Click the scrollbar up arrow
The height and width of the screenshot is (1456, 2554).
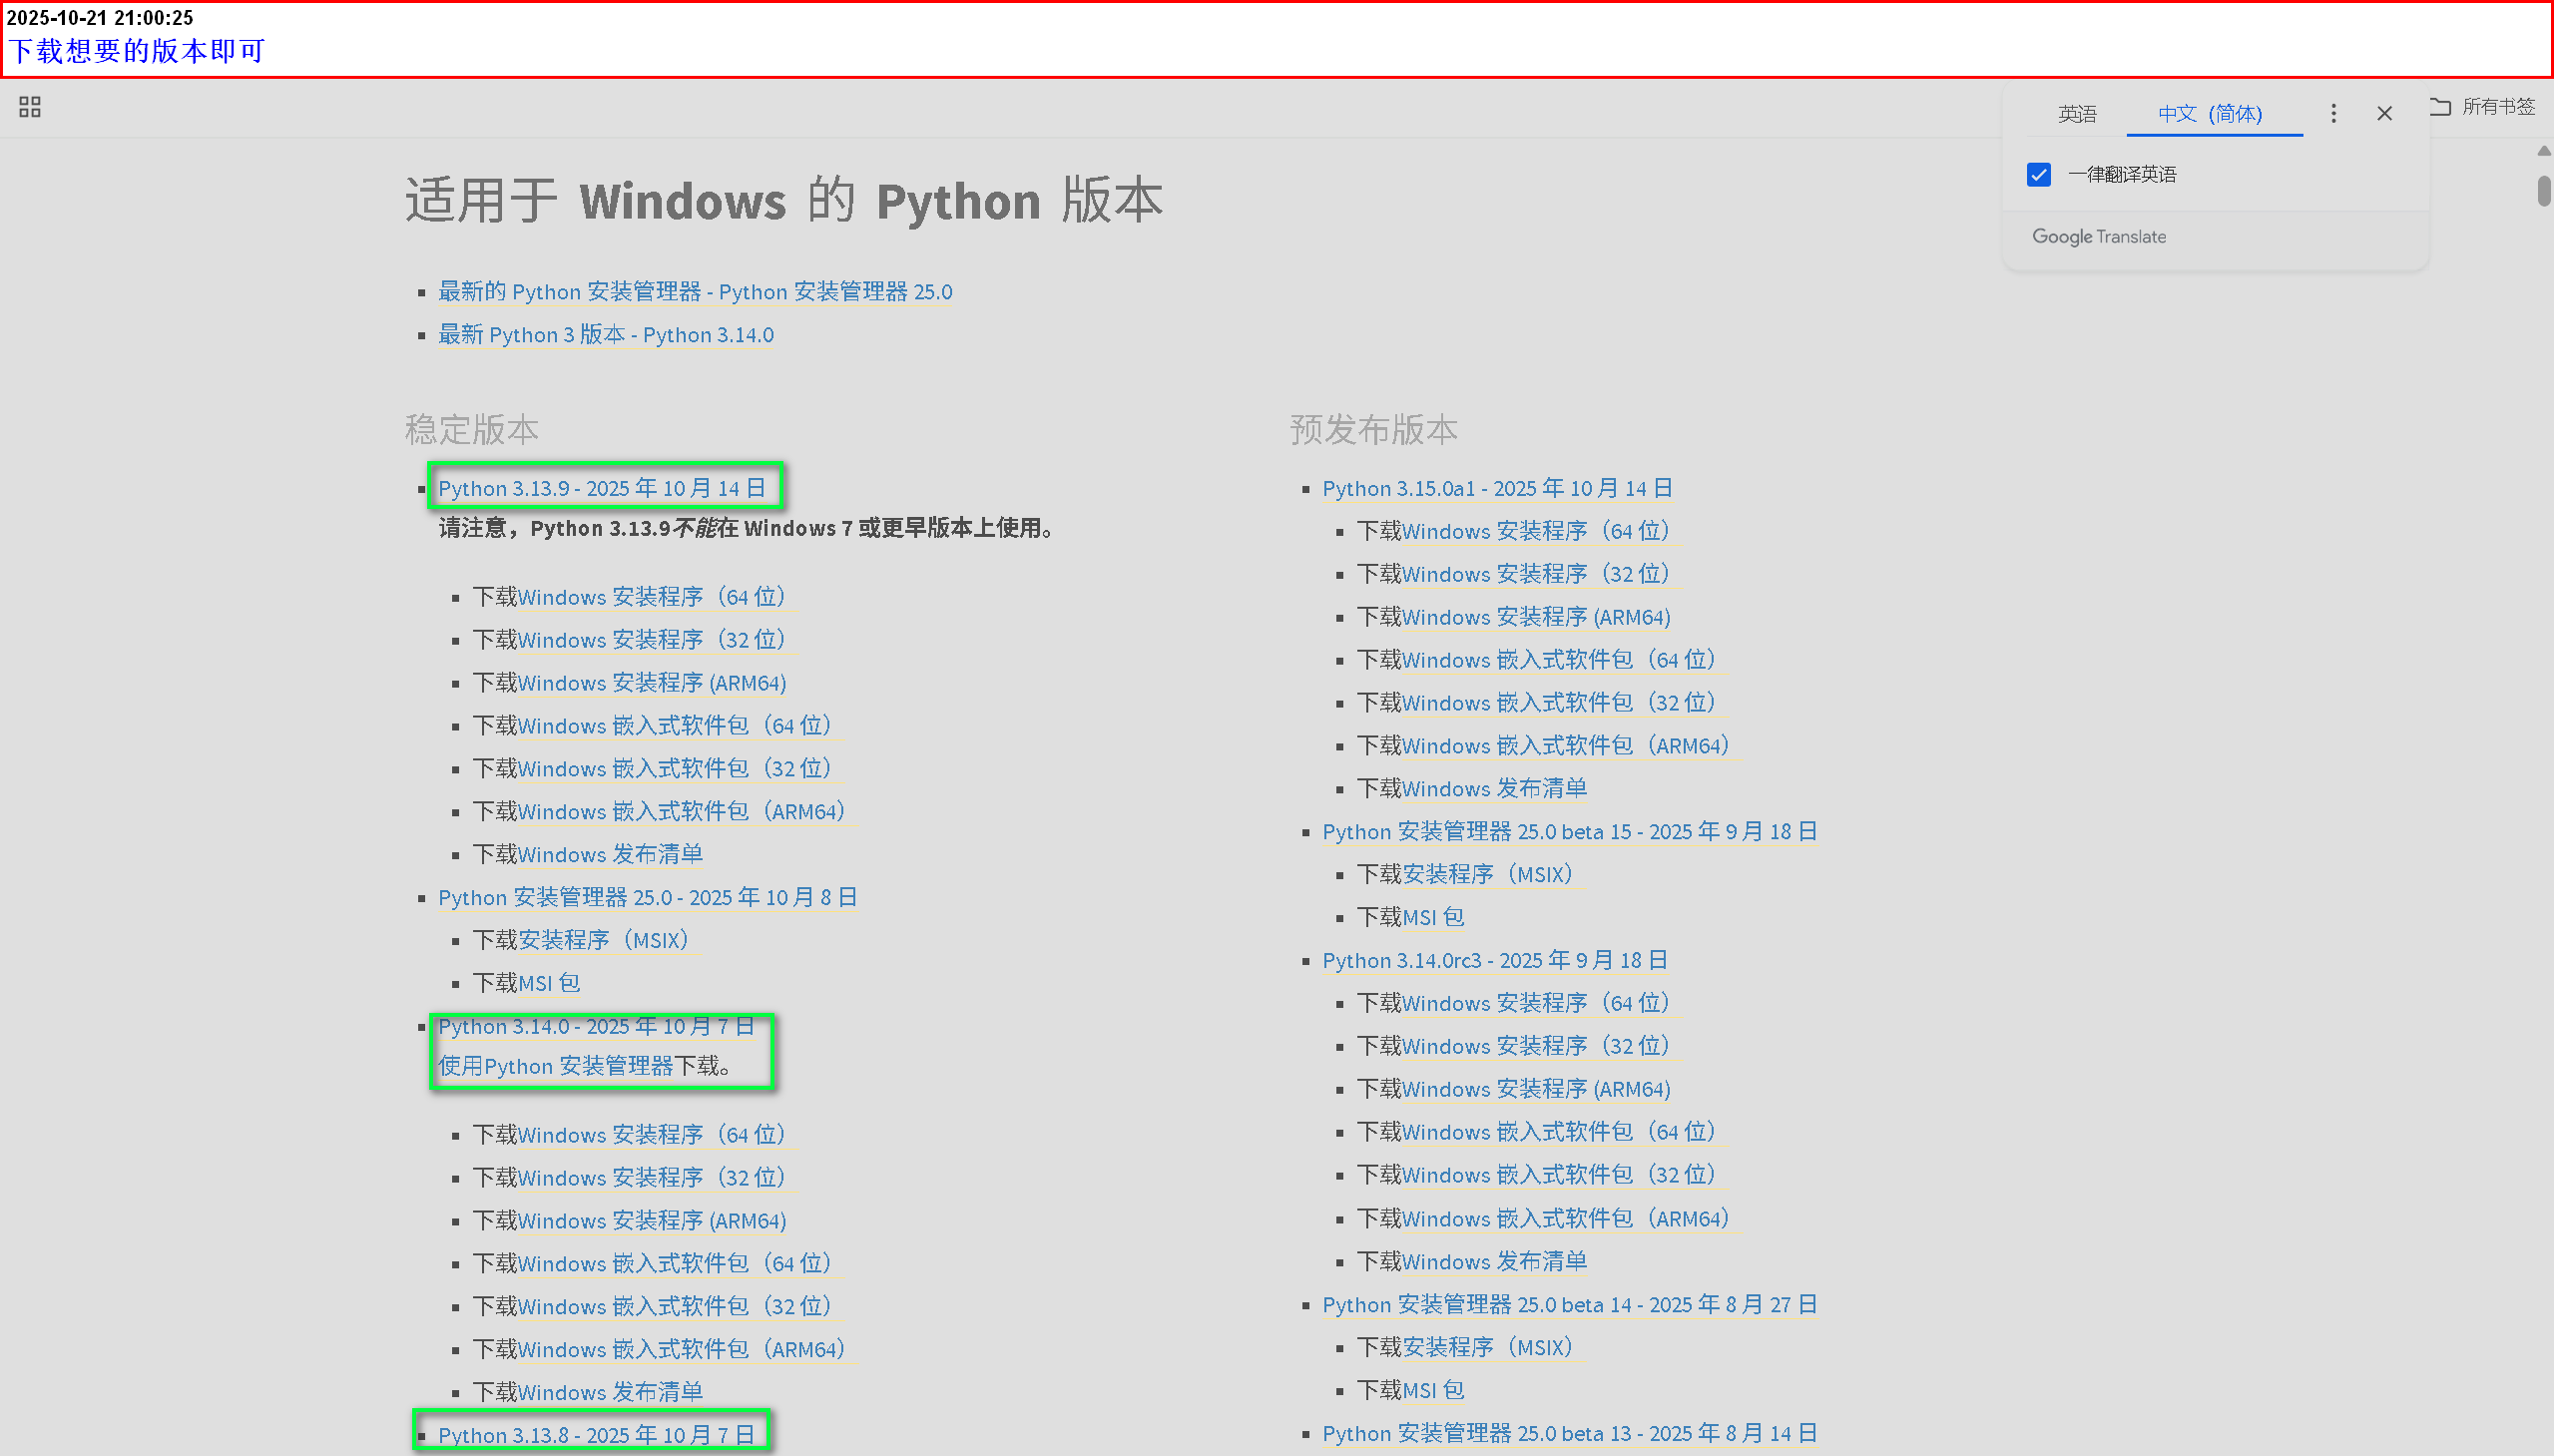tap(2543, 151)
